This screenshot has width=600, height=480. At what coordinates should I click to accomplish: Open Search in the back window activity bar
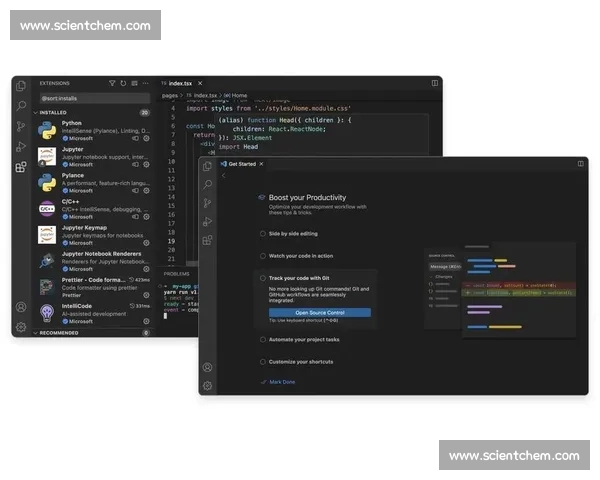(21, 106)
